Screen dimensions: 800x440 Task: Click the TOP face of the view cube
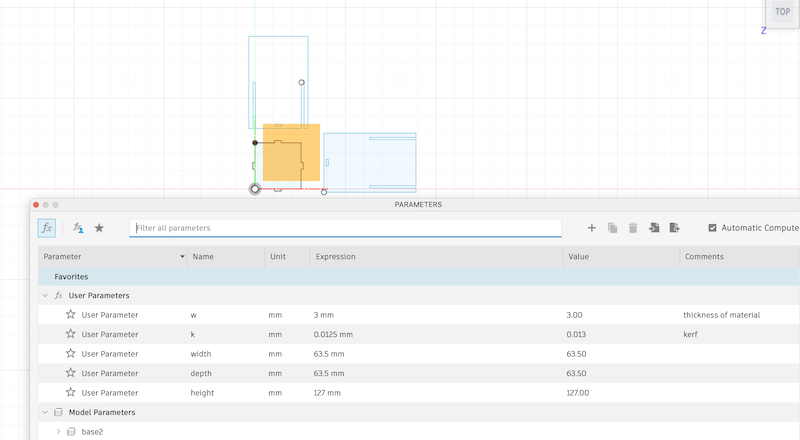coord(782,12)
